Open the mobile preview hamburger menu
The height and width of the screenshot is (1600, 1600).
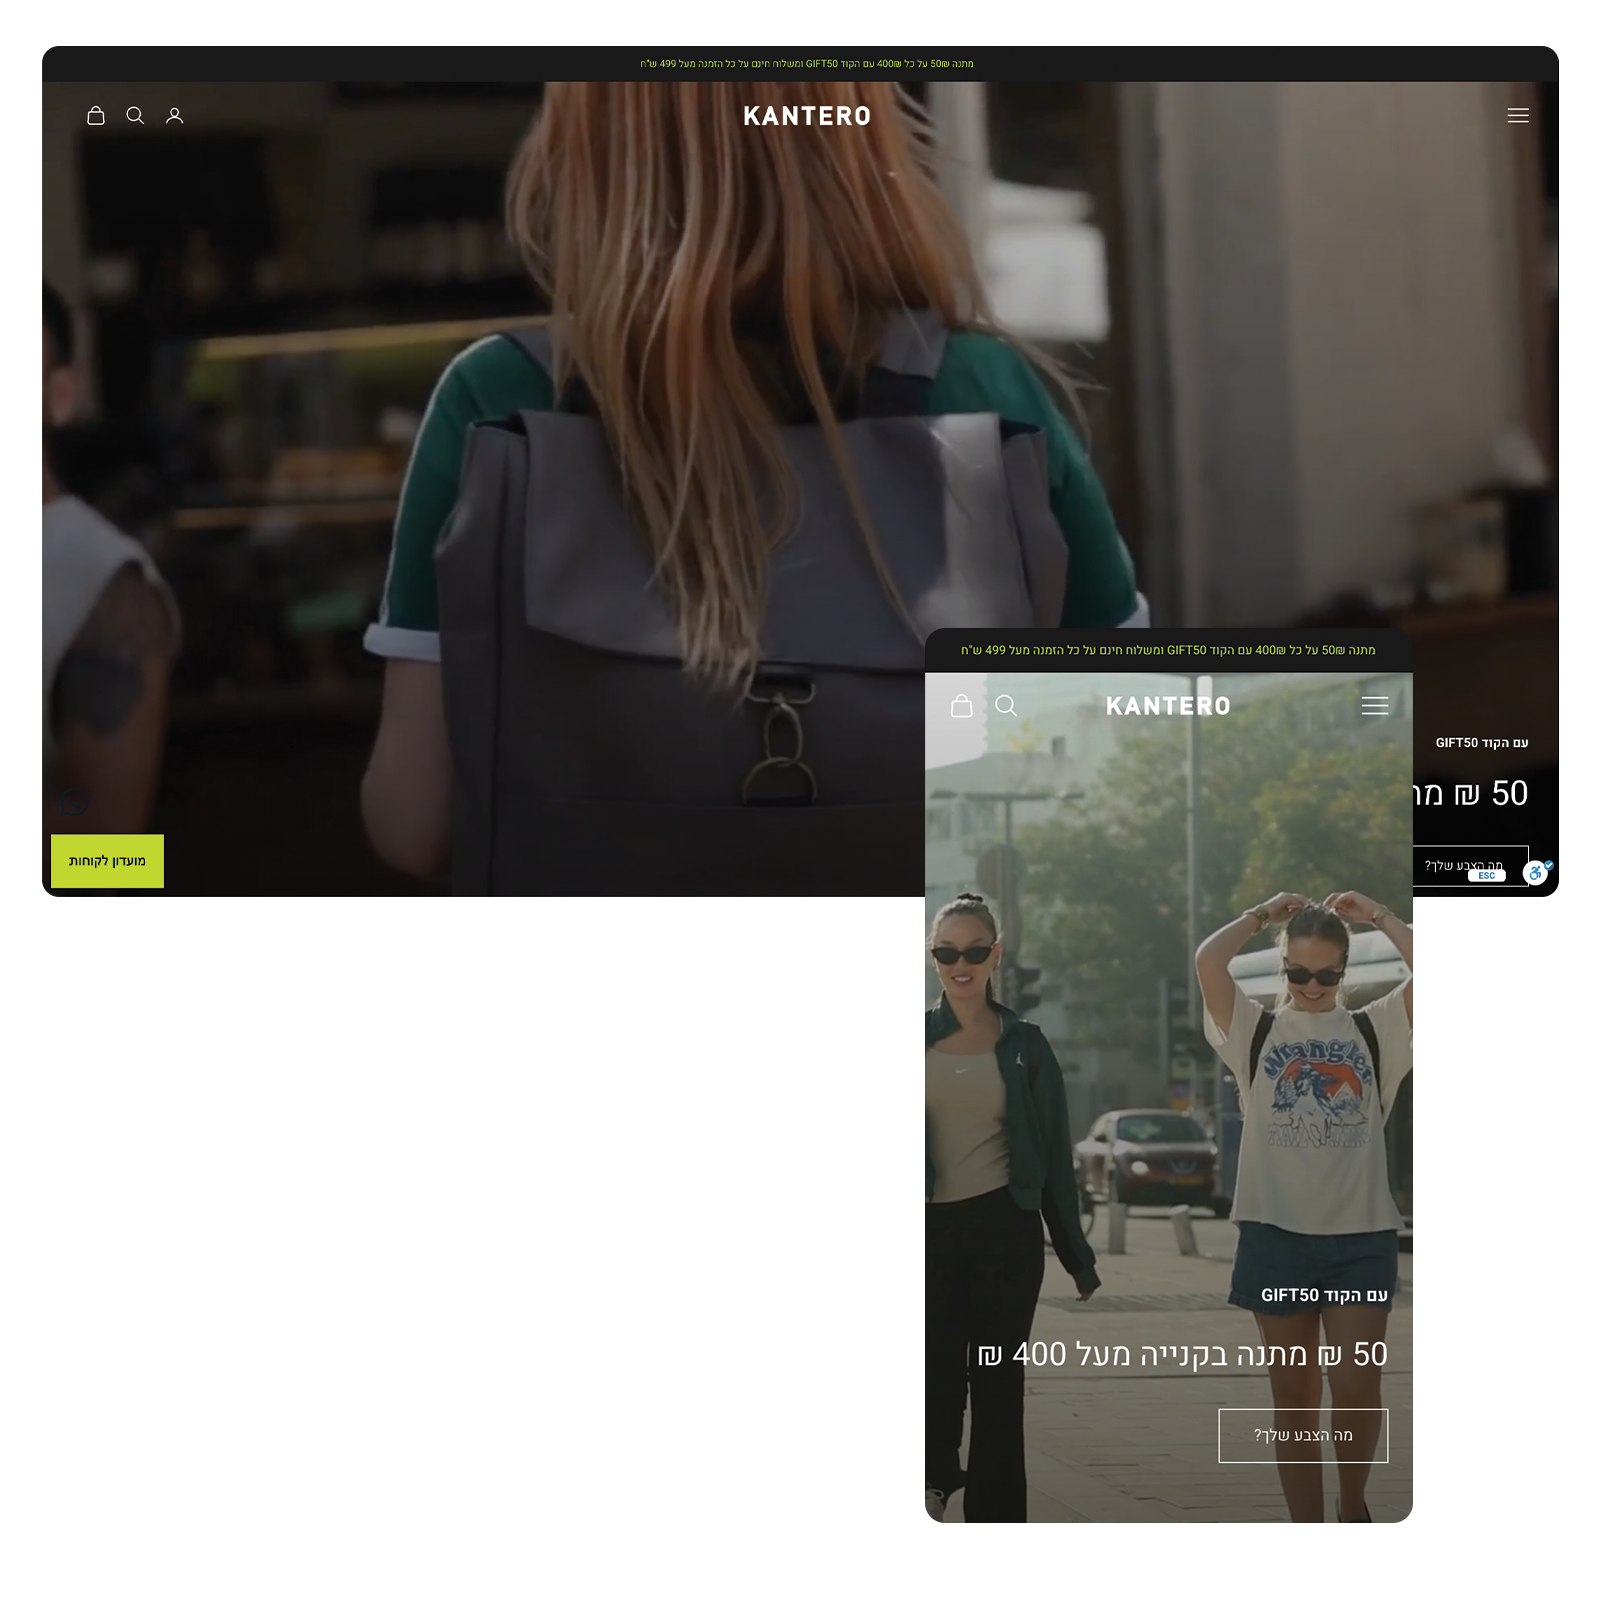coord(1374,706)
